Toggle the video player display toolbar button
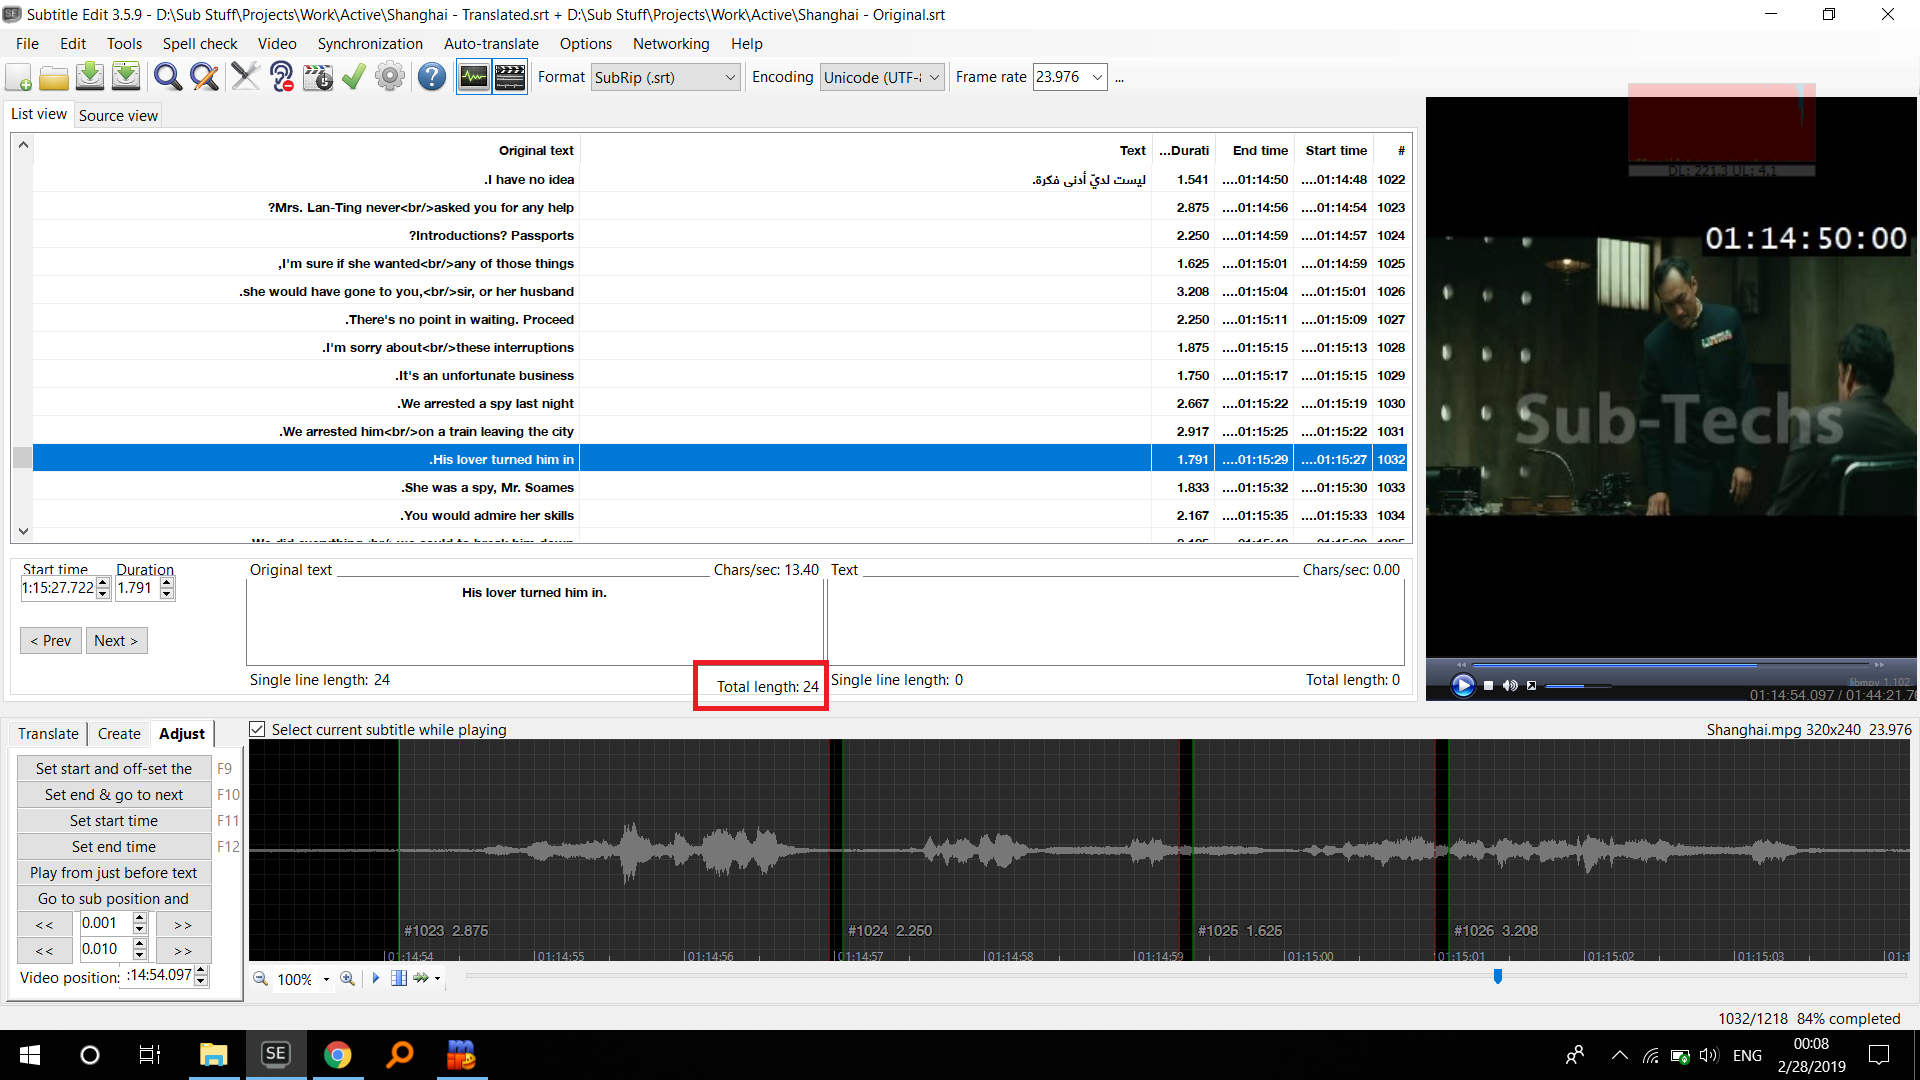Screen dimensions: 1920x1080 tap(510, 77)
